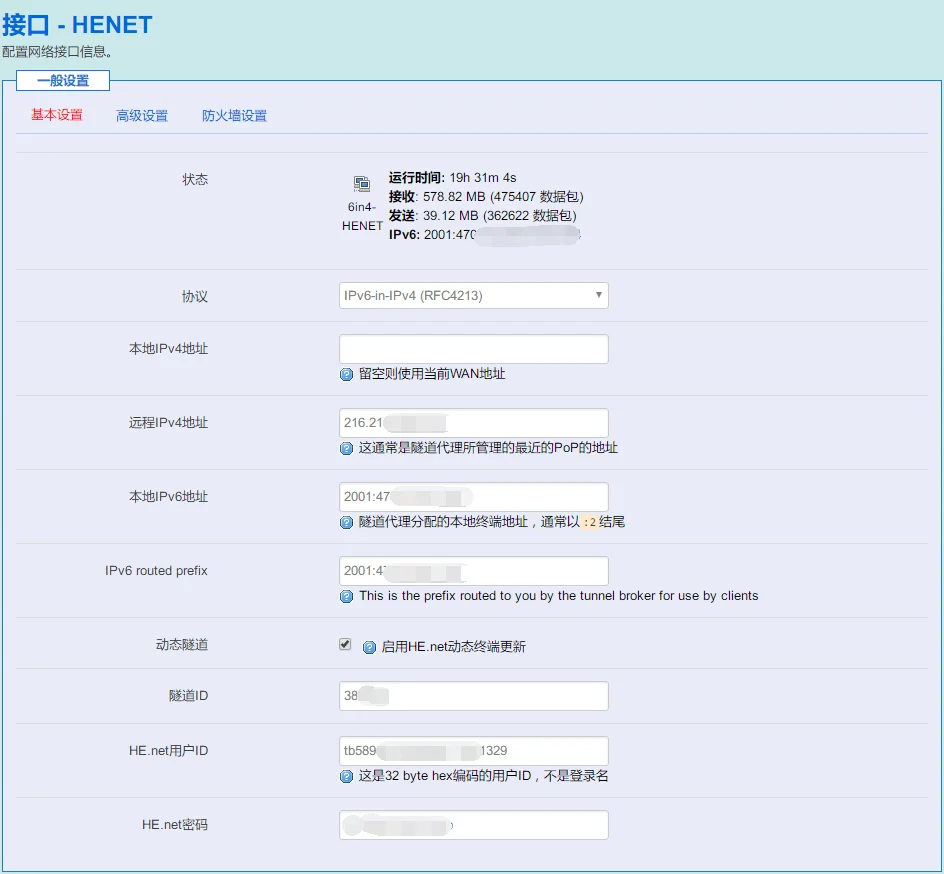The width and height of the screenshot is (944, 874).
Task: Click help icon under HE.net用户ID field
Action: [x=347, y=777]
